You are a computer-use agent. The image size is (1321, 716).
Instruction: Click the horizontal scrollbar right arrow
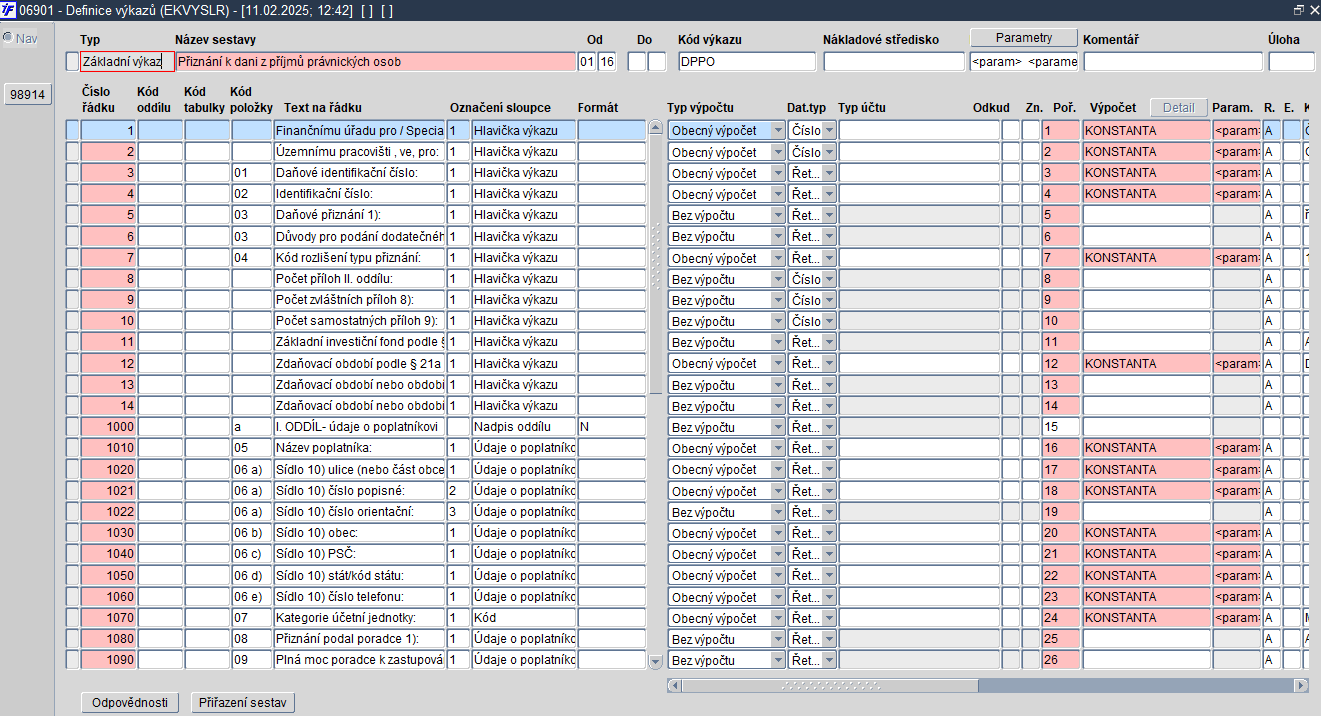[x=1301, y=686]
